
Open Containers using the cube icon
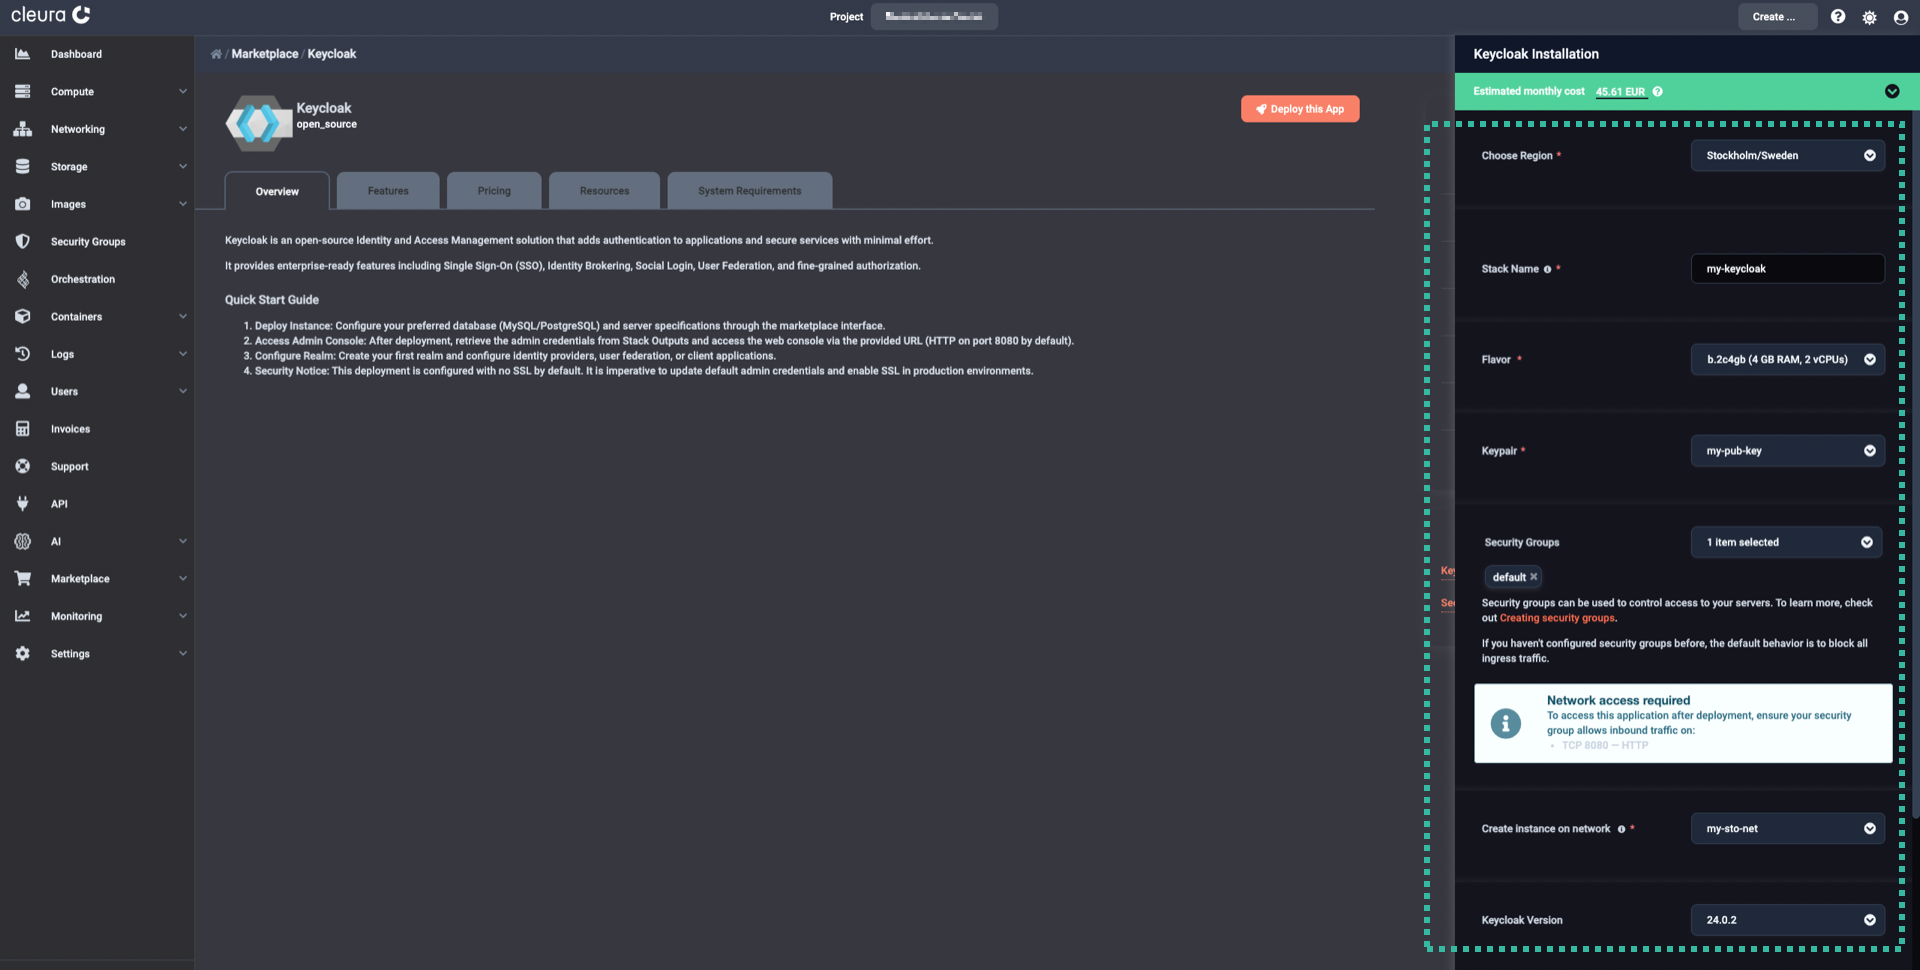pos(22,316)
